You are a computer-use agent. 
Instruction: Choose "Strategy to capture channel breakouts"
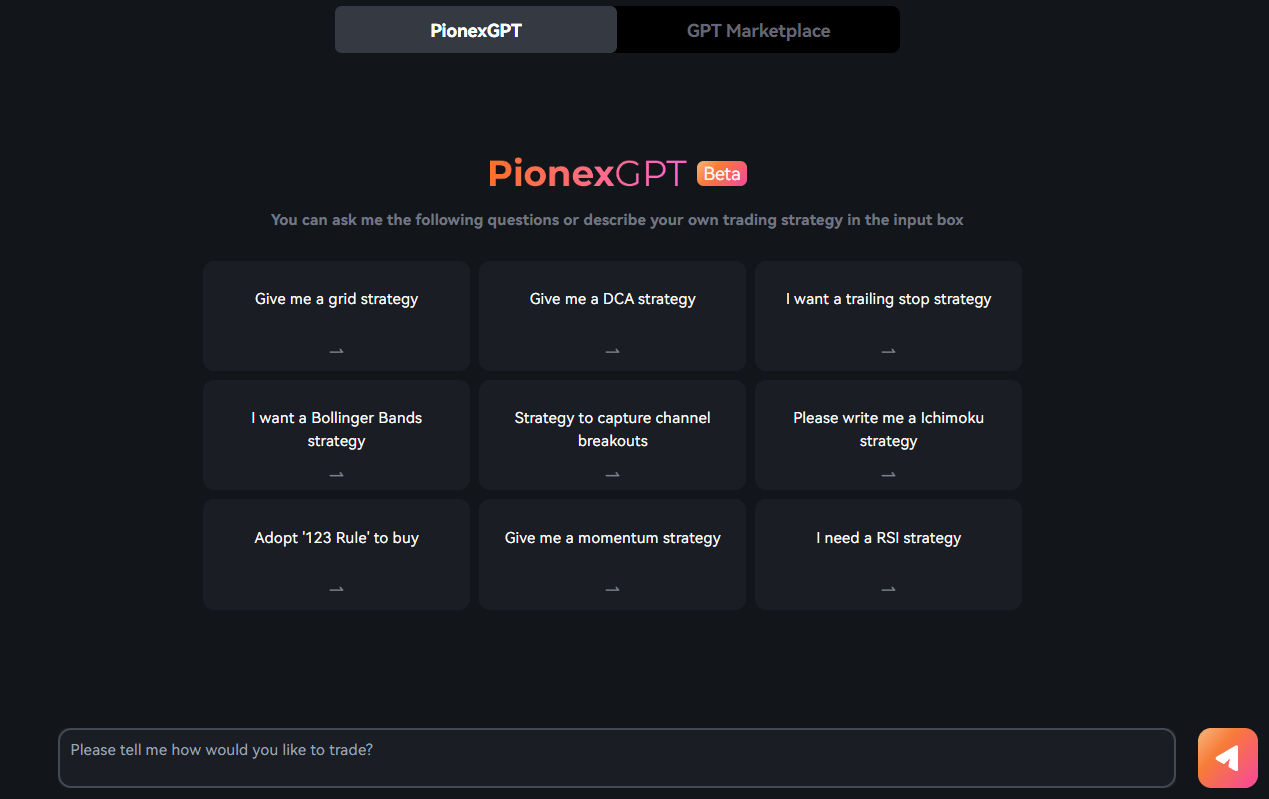tap(612, 429)
